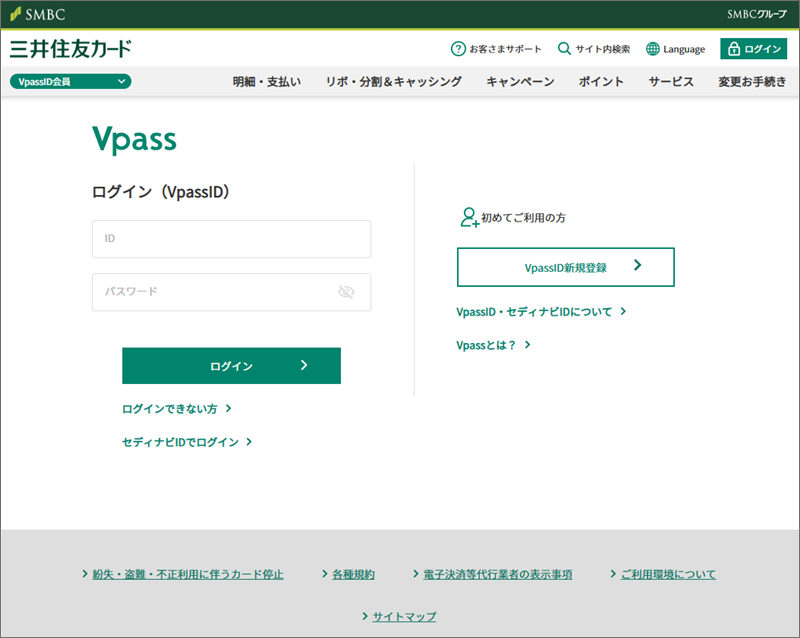Click the globe Language icon
The image size is (800, 638).
point(653,49)
